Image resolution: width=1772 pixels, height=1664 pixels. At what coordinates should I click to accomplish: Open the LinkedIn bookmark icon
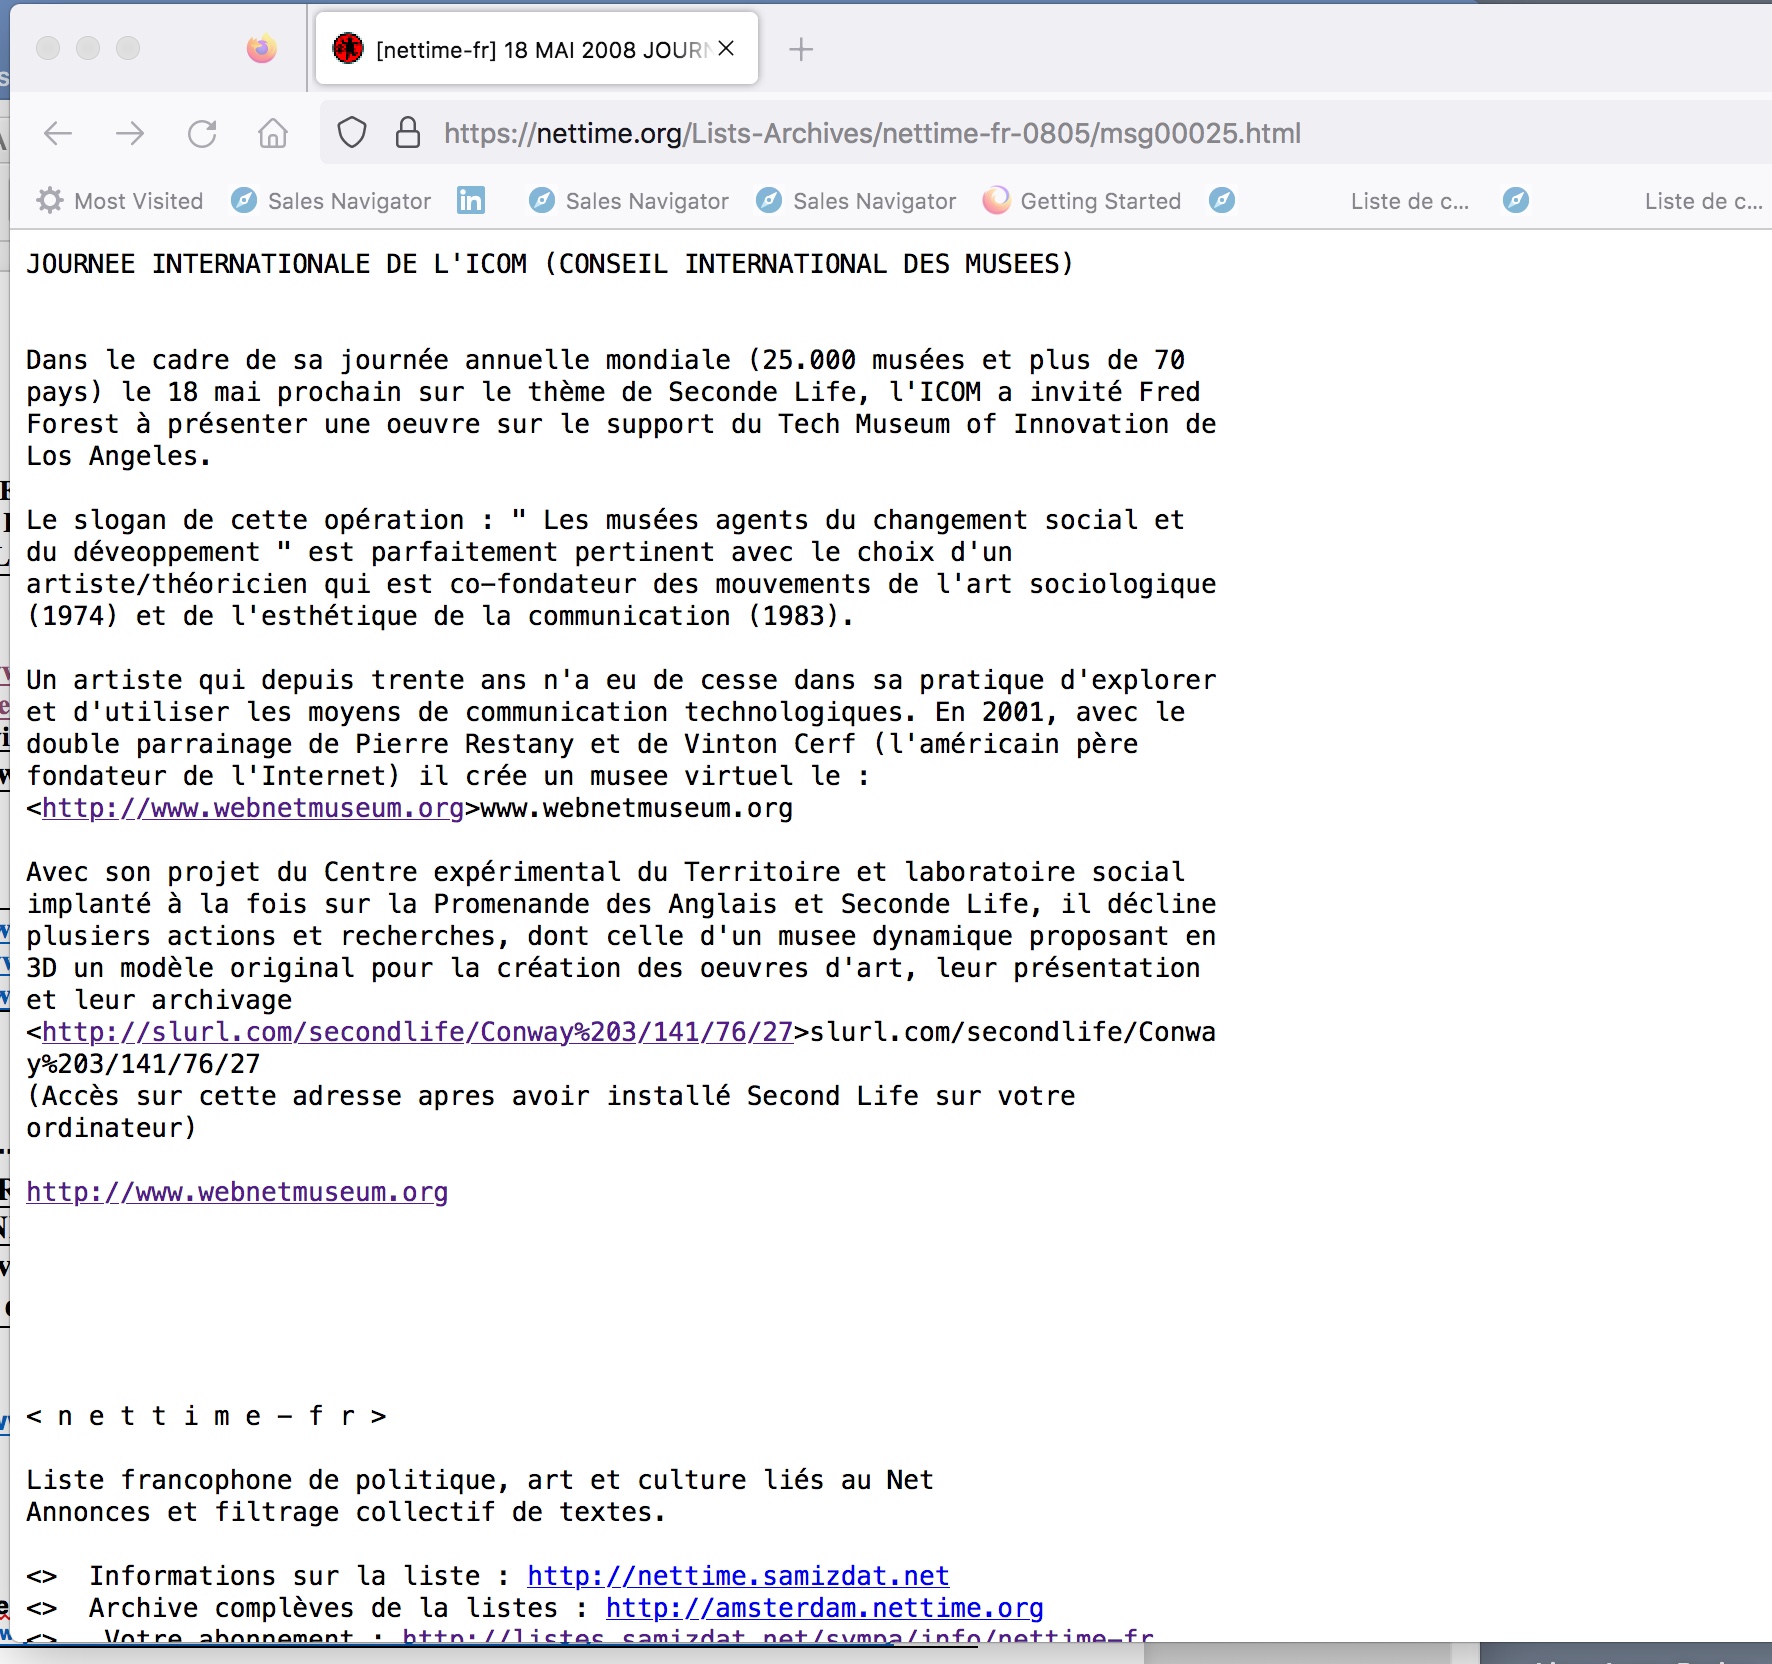471,201
